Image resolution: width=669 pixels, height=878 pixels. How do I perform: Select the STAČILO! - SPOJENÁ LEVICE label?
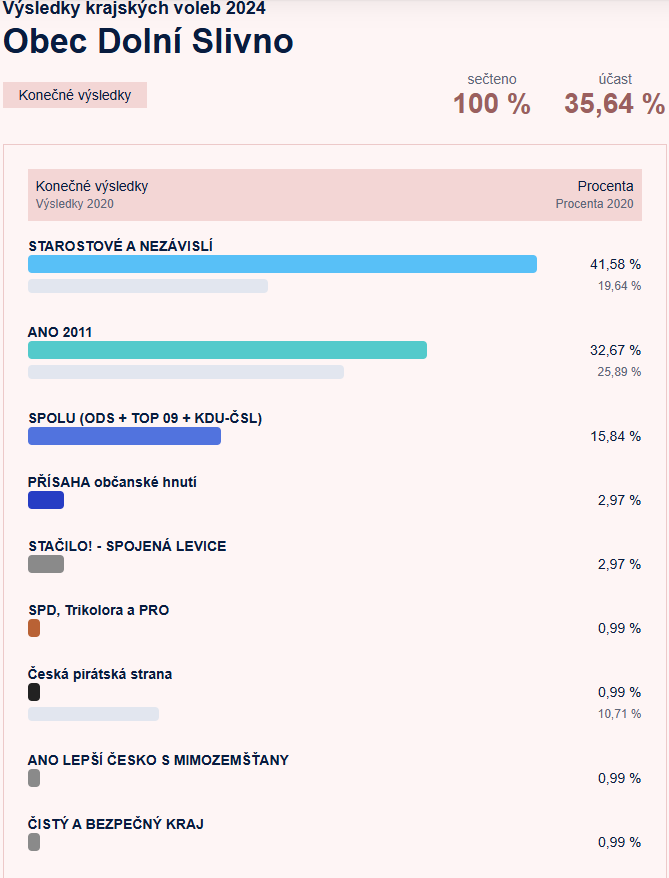point(127,546)
